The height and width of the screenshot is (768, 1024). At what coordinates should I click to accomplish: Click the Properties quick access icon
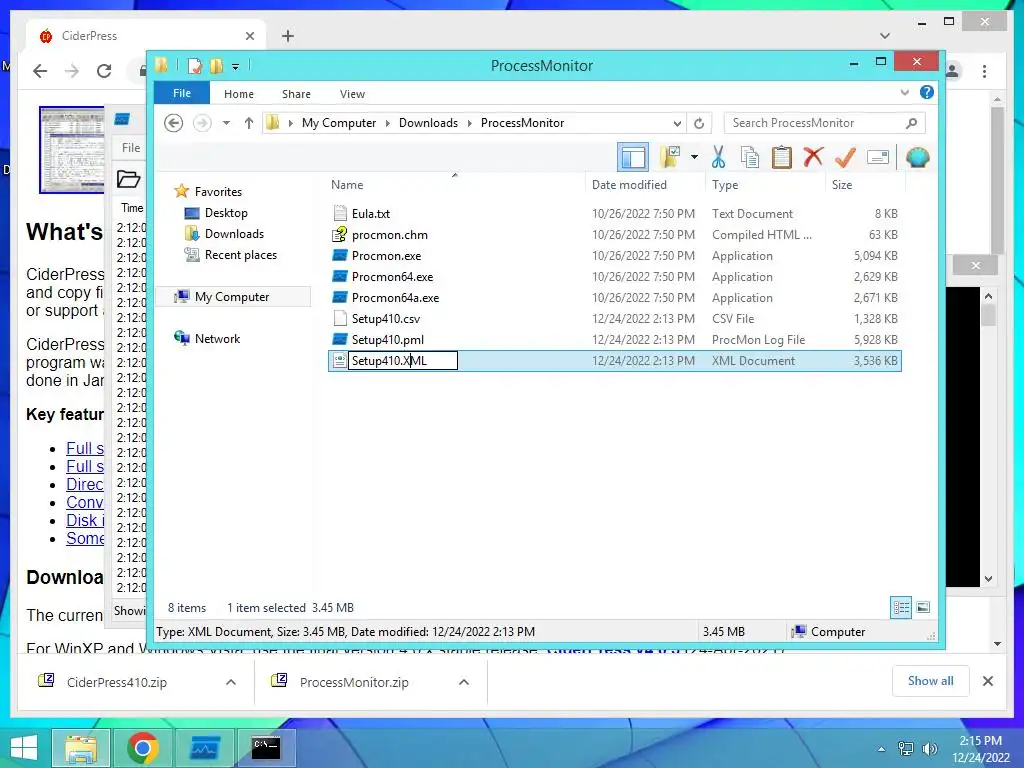pos(194,66)
